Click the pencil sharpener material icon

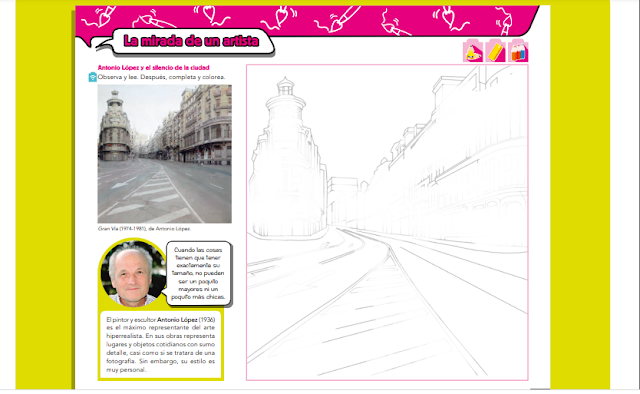(x=473, y=51)
